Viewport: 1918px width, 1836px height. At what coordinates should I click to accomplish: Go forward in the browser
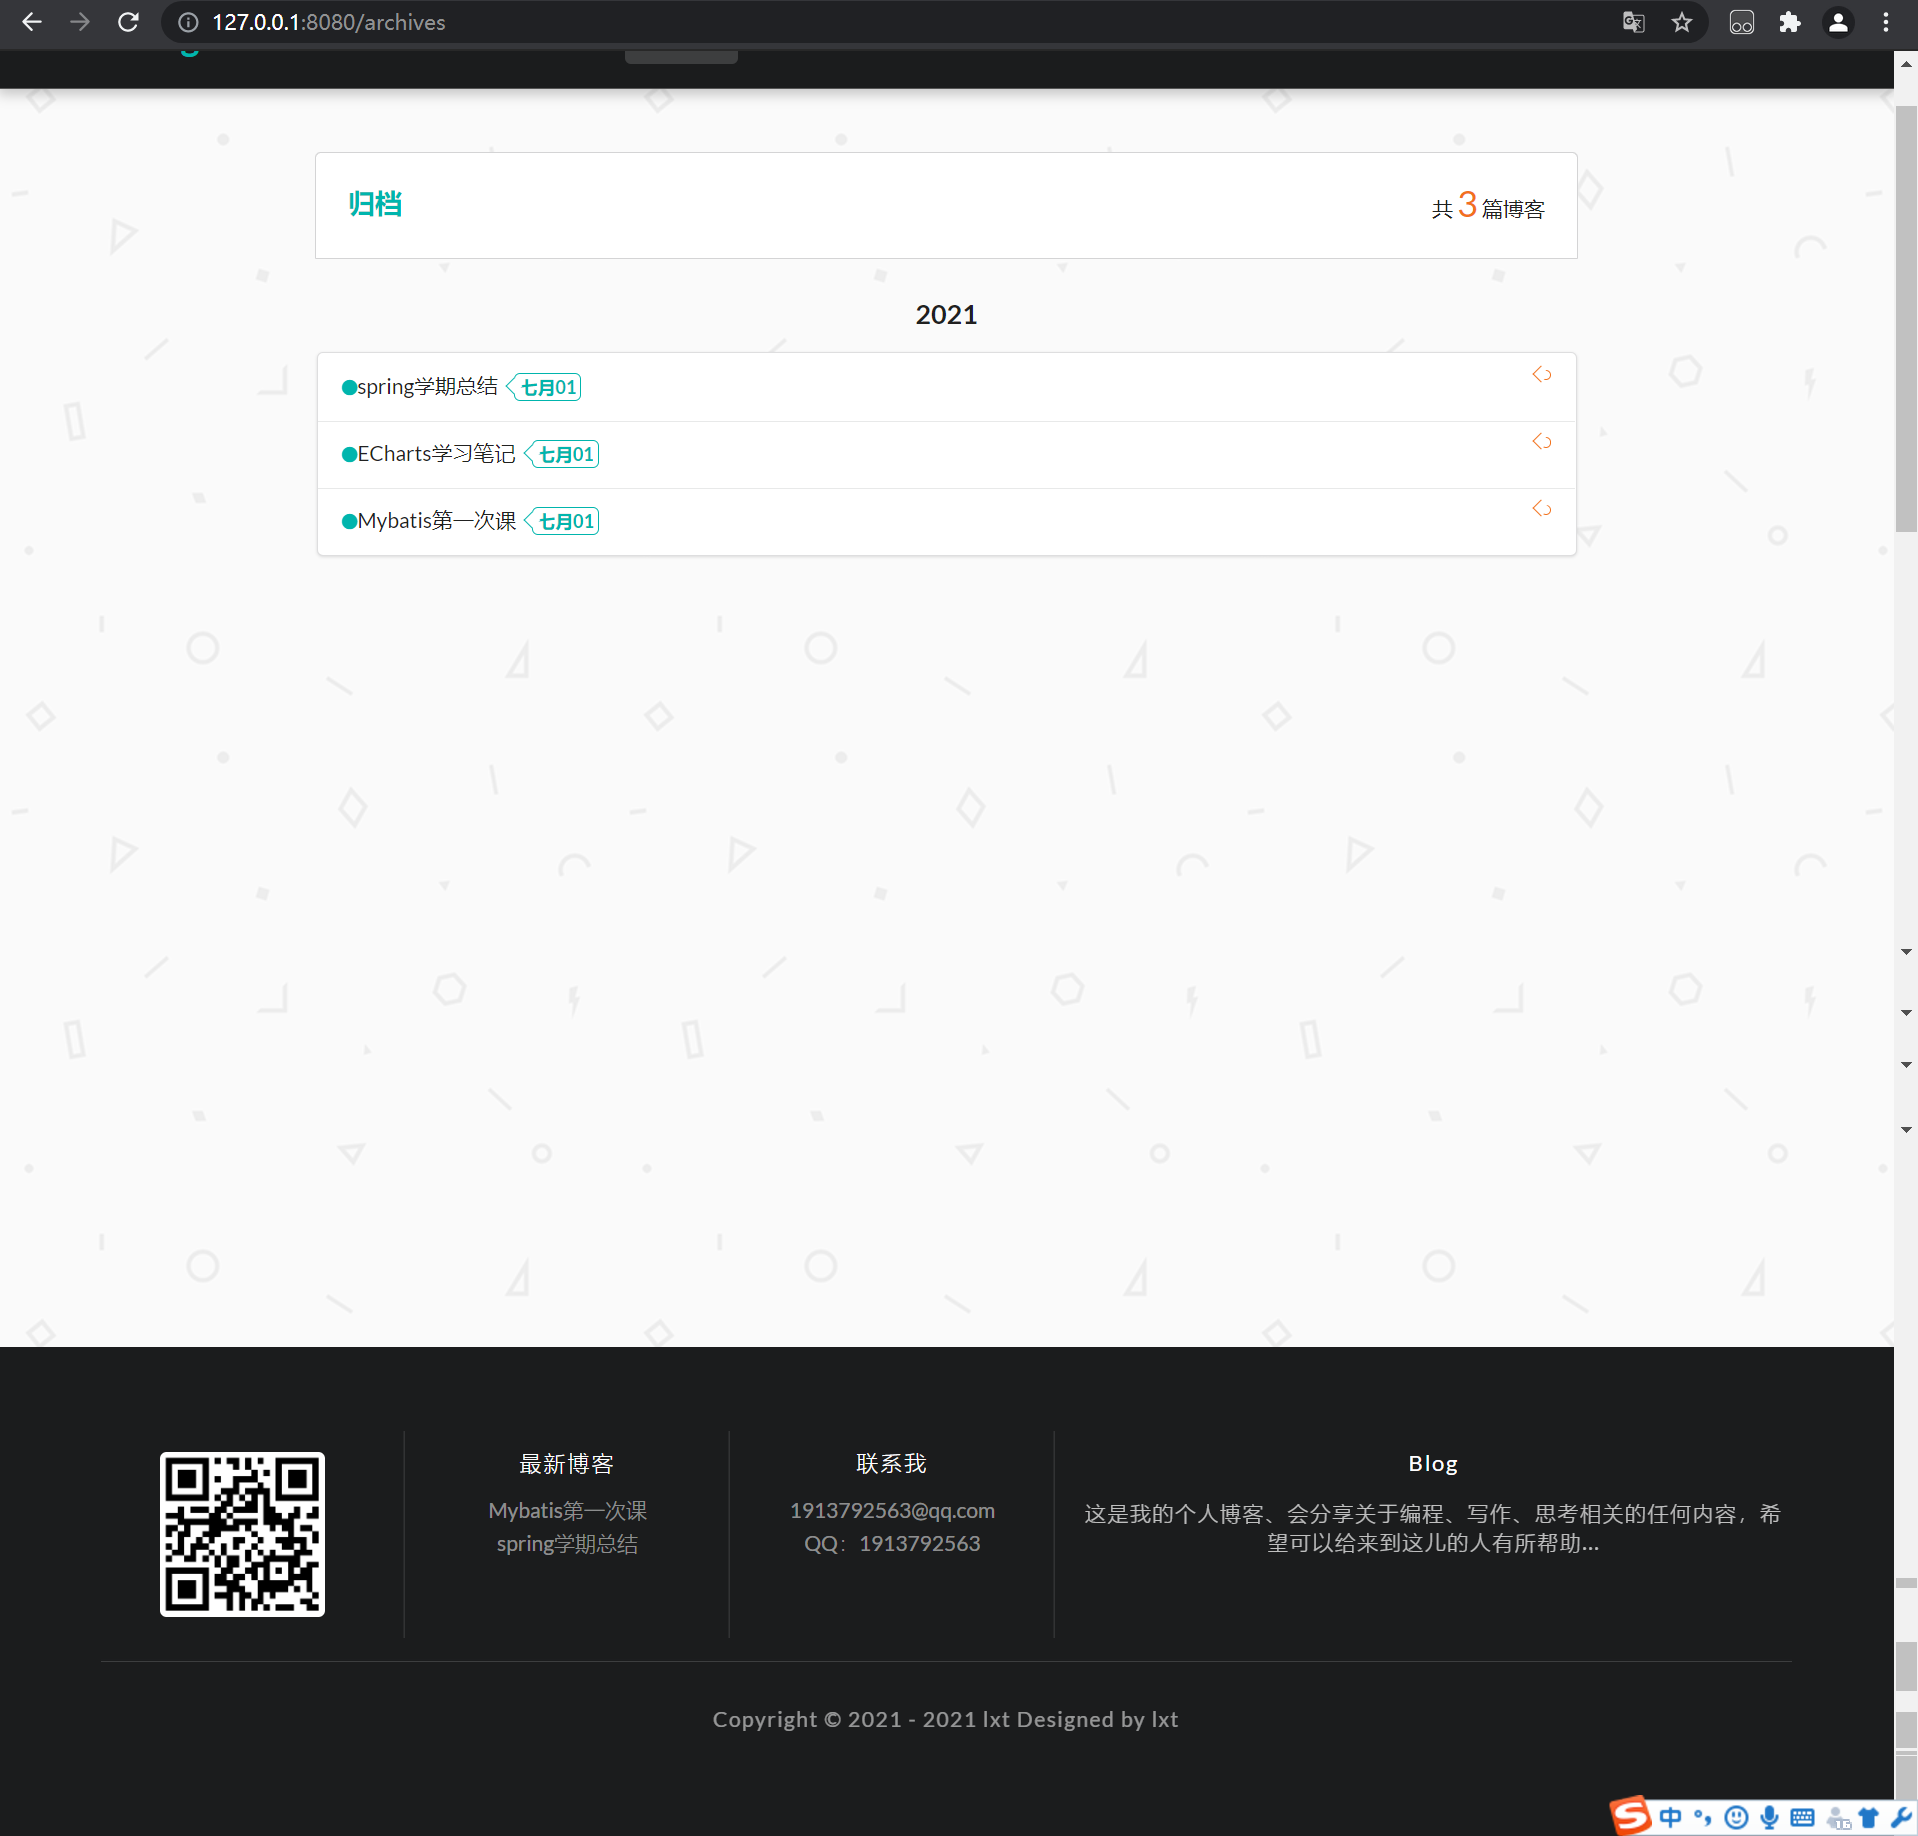click(x=80, y=22)
